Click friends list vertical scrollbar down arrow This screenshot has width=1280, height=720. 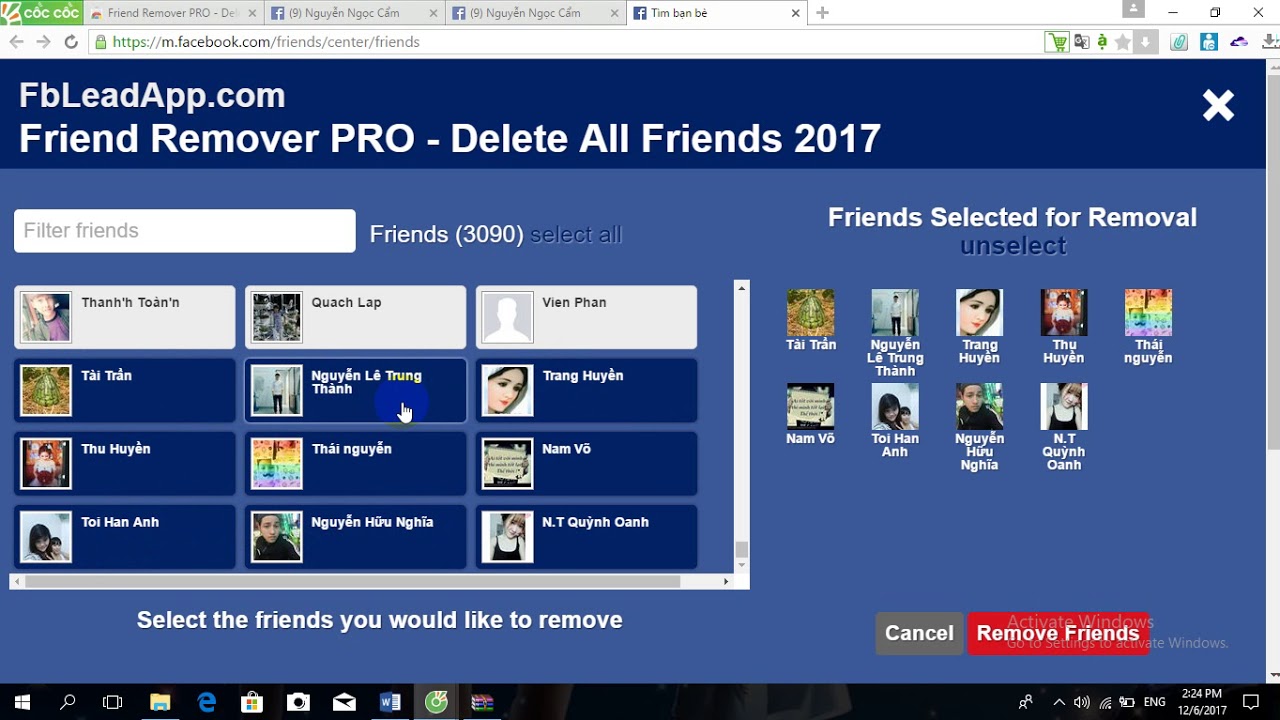point(741,566)
